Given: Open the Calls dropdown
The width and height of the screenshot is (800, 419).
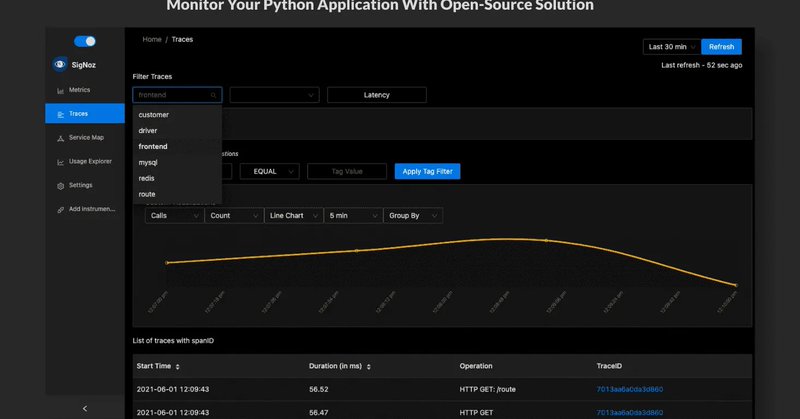Looking at the screenshot, I should (x=174, y=216).
